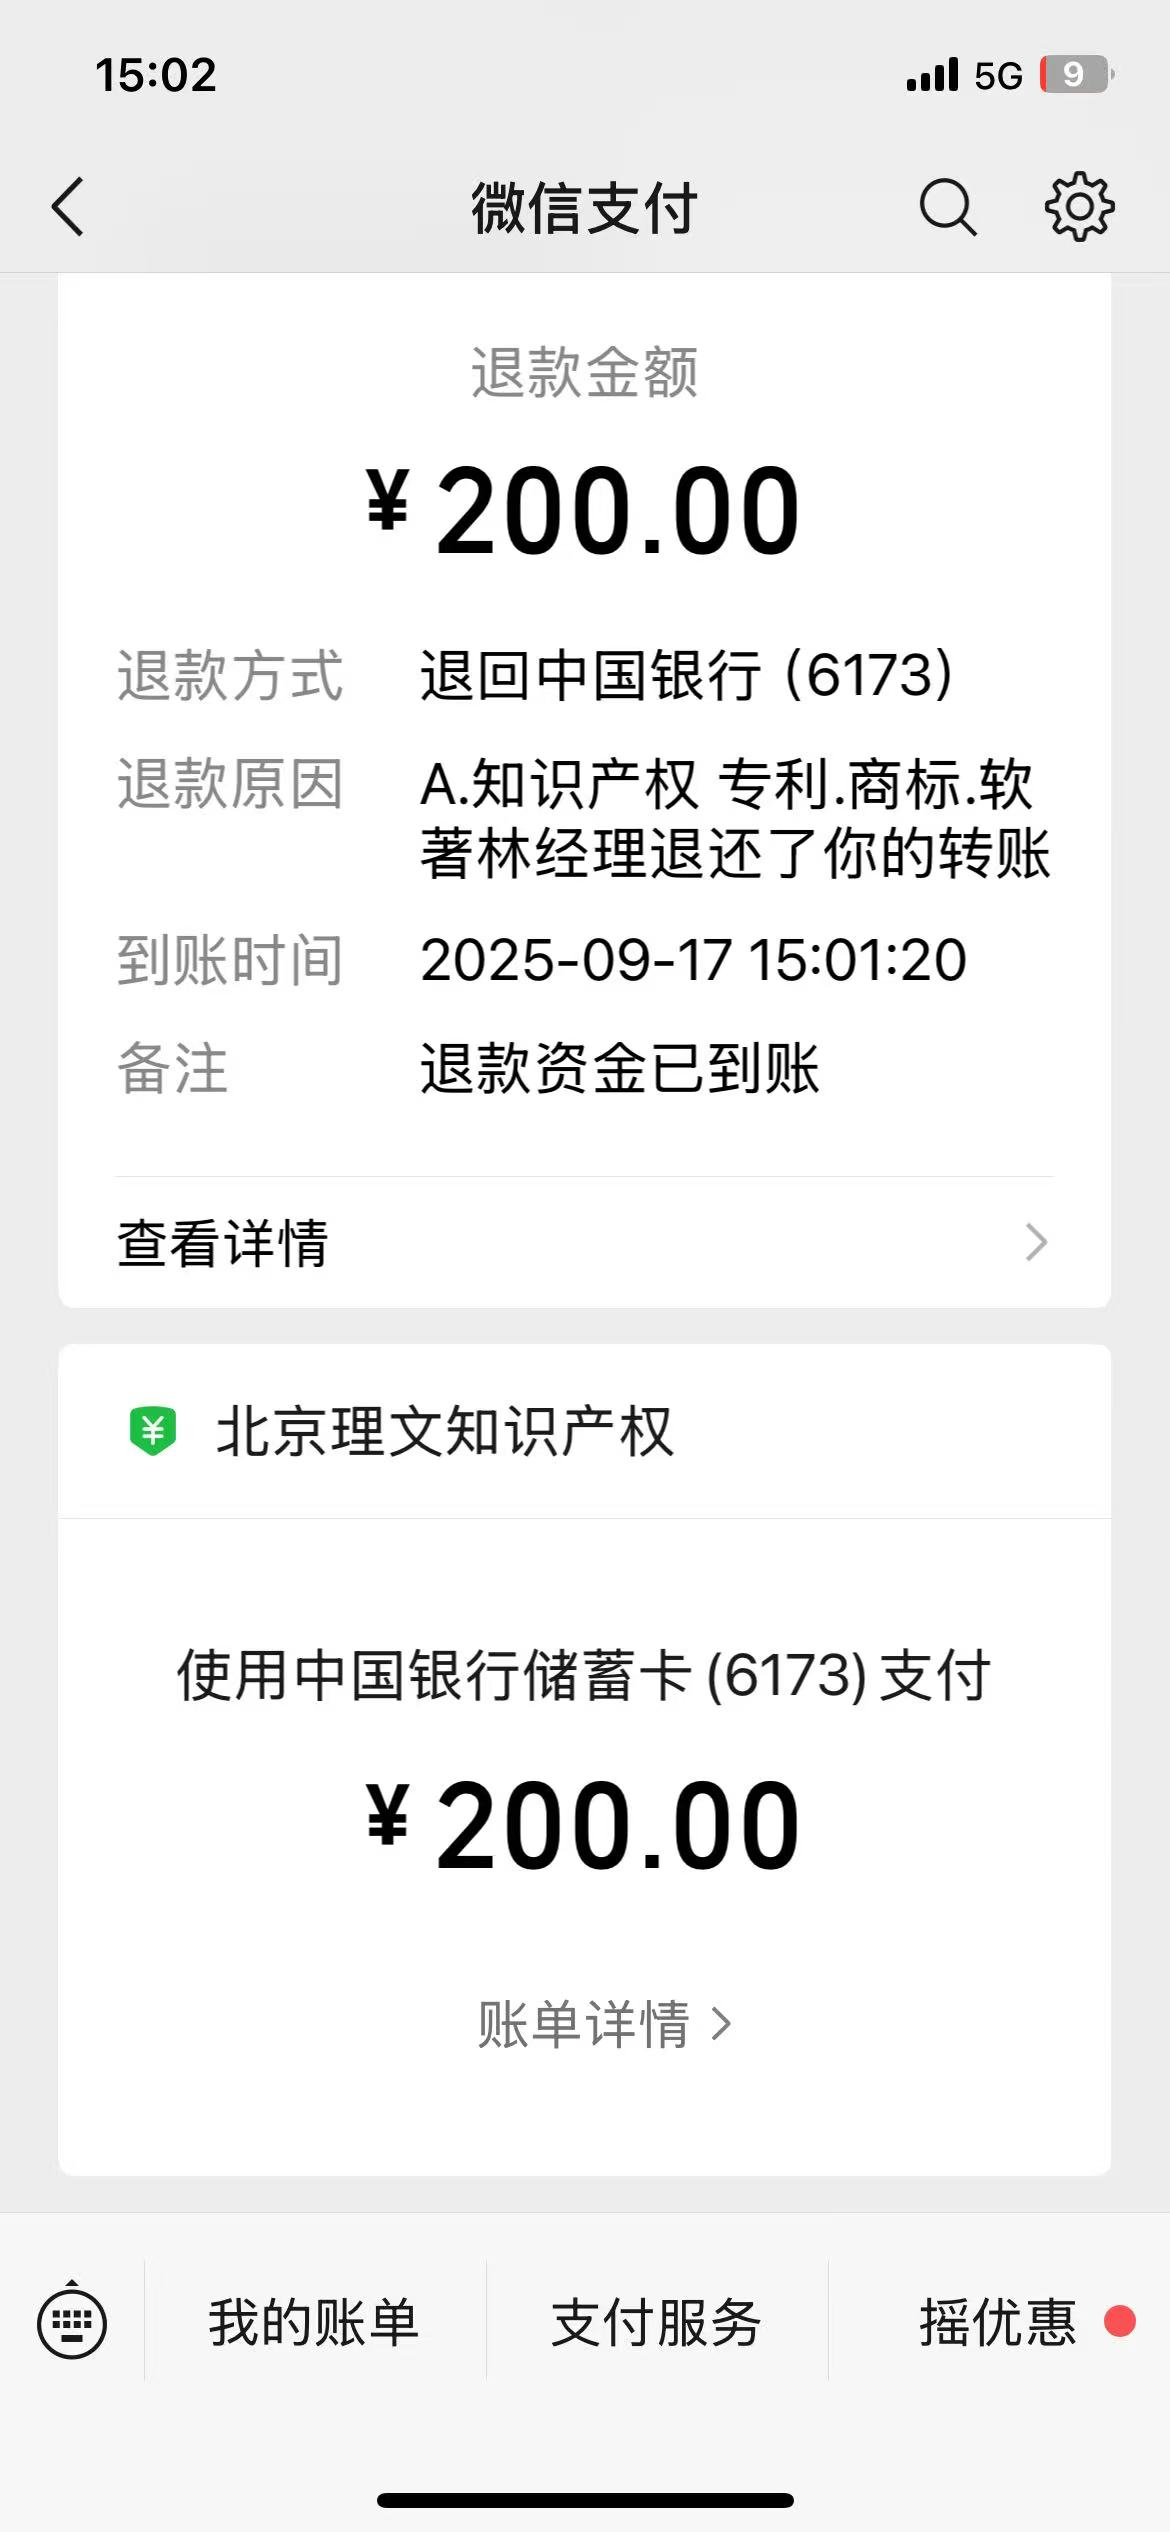1170x2532 pixels.
Task: Tap the red notification dot
Action: click(1120, 2321)
